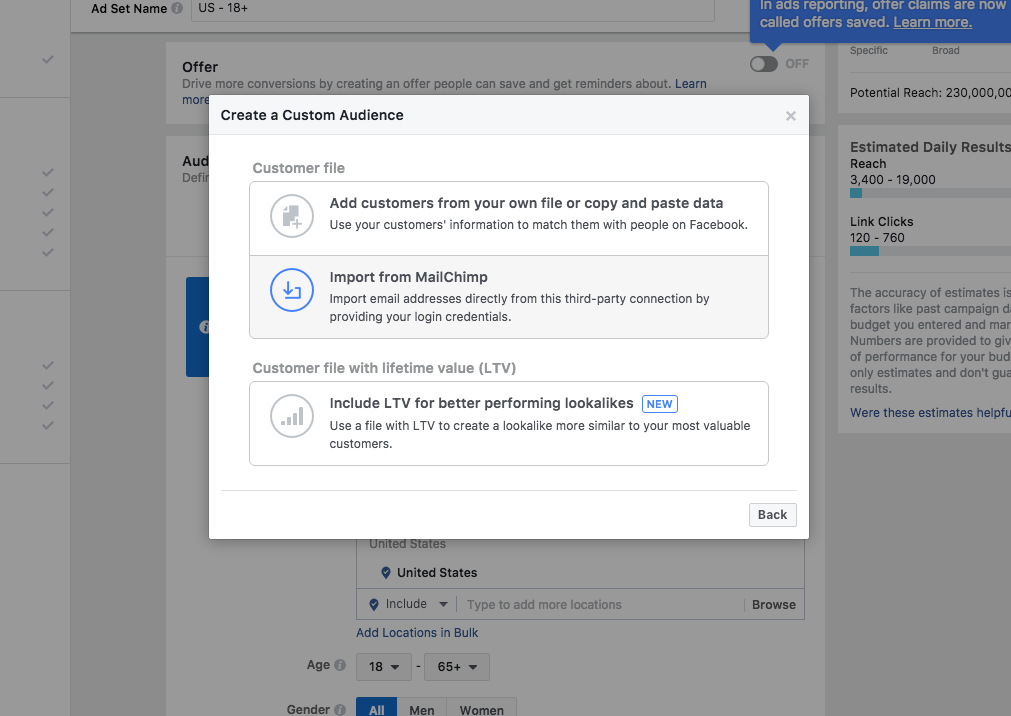Click the MailChimp import download icon
Image resolution: width=1011 pixels, height=716 pixels.
[291, 290]
